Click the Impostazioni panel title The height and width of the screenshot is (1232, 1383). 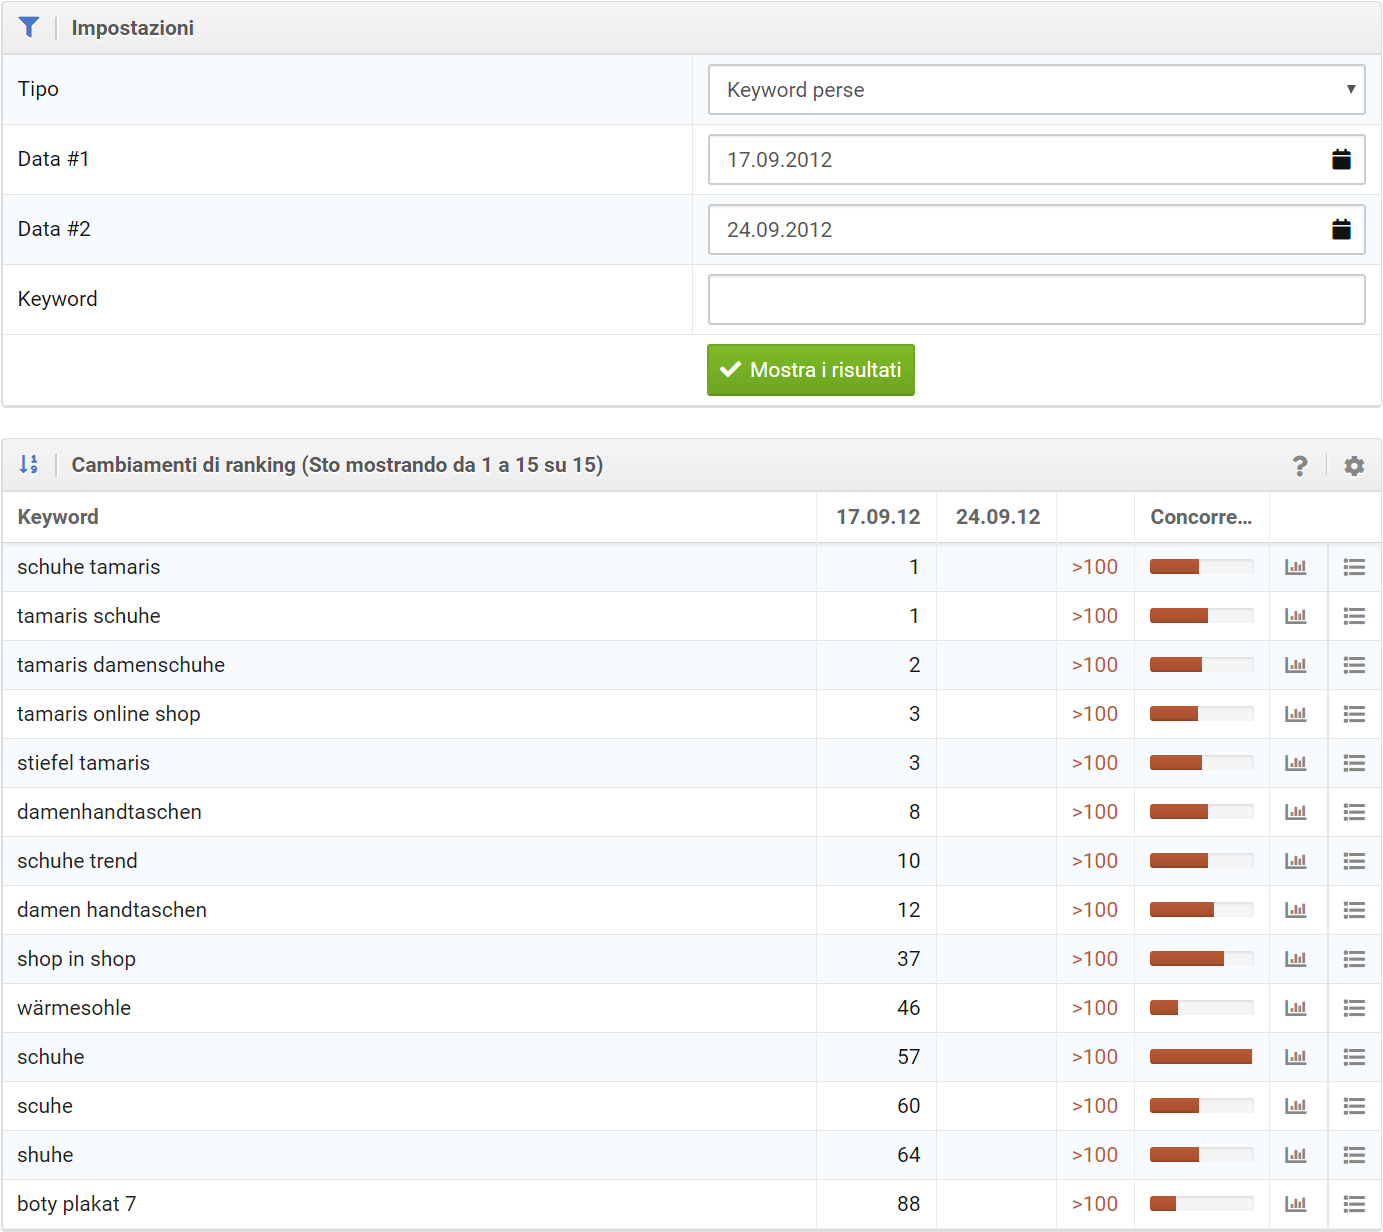[133, 28]
